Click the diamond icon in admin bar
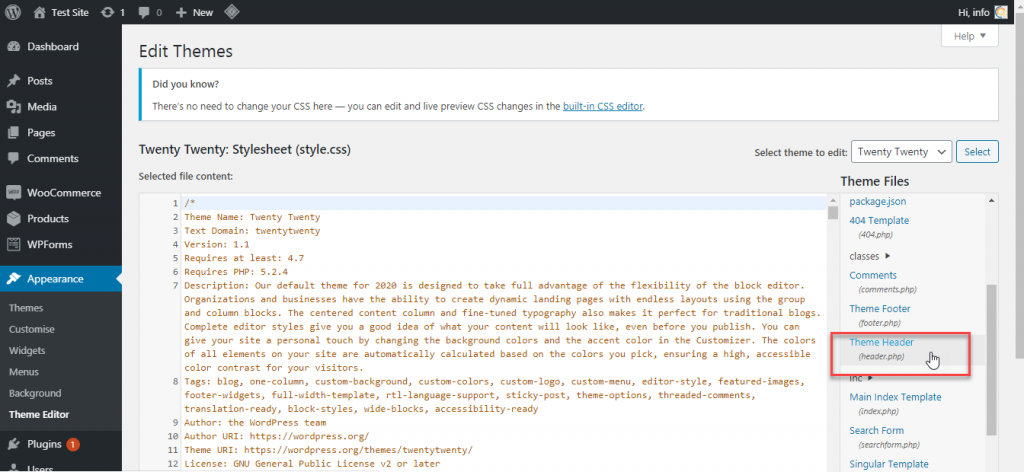 (231, 12)
